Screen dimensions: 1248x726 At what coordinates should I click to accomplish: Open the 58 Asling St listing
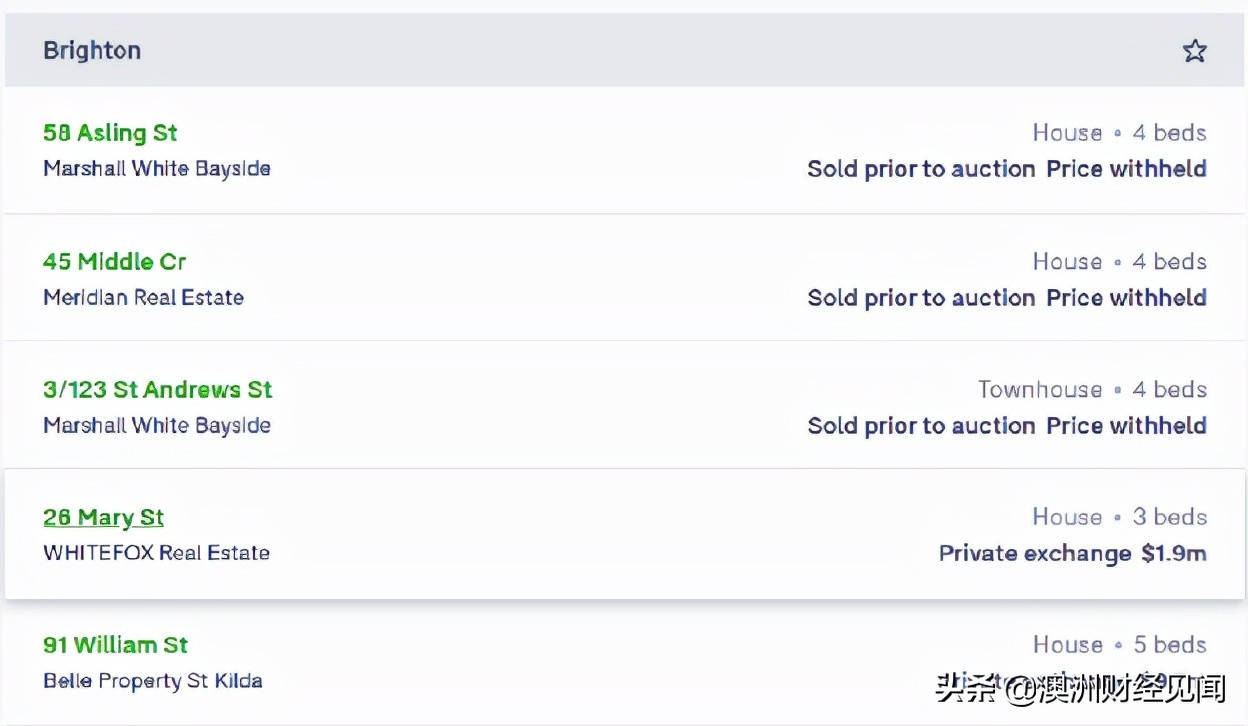pos(110,133)
